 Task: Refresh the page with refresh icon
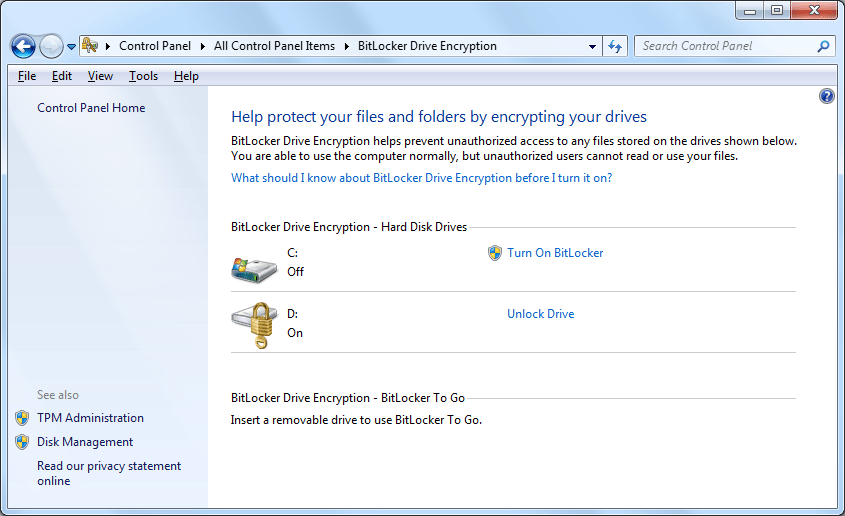615,47
